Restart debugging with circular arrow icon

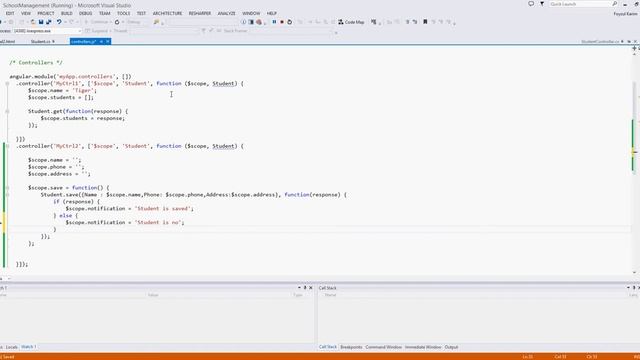tap(289, 22)
